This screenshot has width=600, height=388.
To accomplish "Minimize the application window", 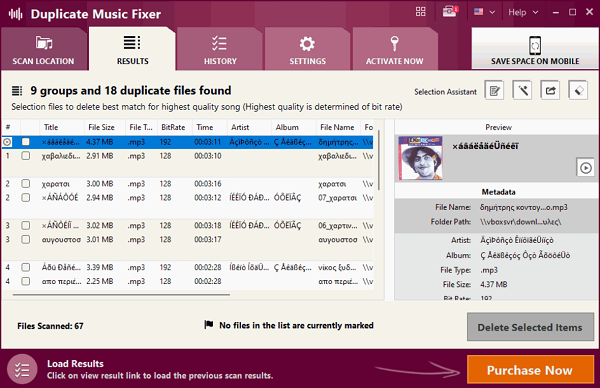I will coord(556,12).
